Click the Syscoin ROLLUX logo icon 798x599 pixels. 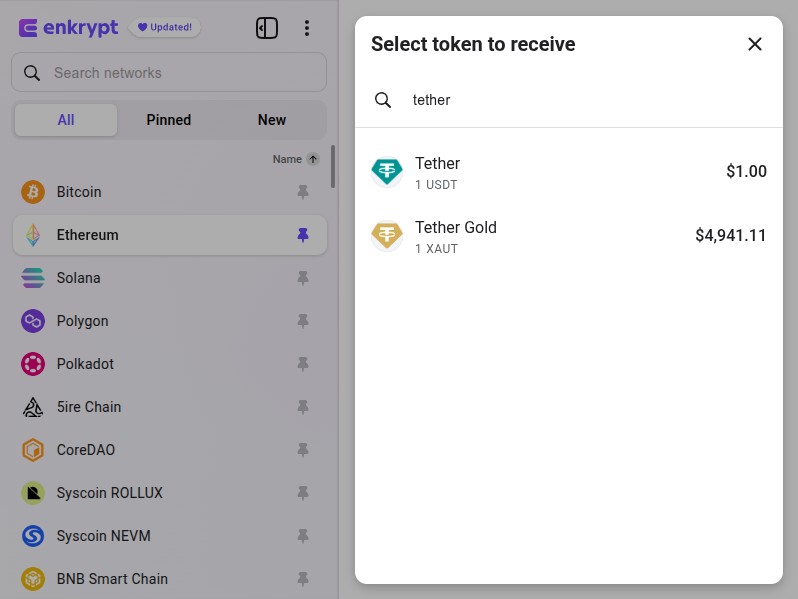[33, 493]
